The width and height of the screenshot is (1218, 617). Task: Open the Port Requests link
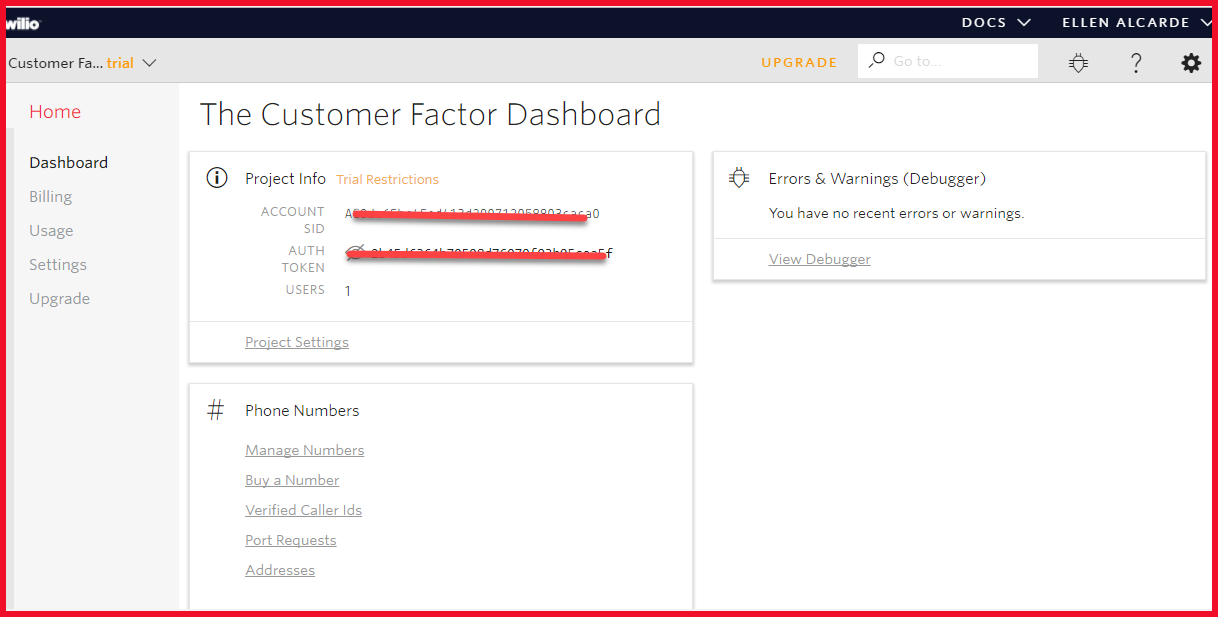291,540
